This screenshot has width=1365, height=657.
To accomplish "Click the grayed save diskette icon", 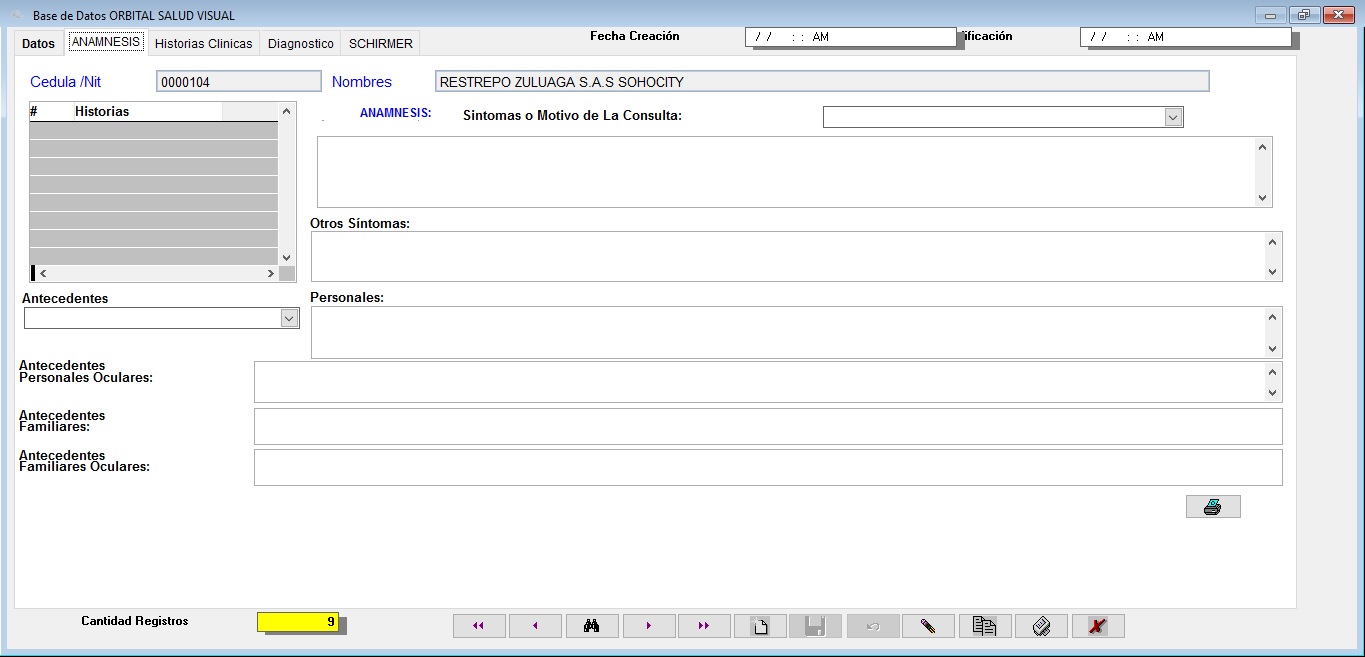I will point(815,626).
